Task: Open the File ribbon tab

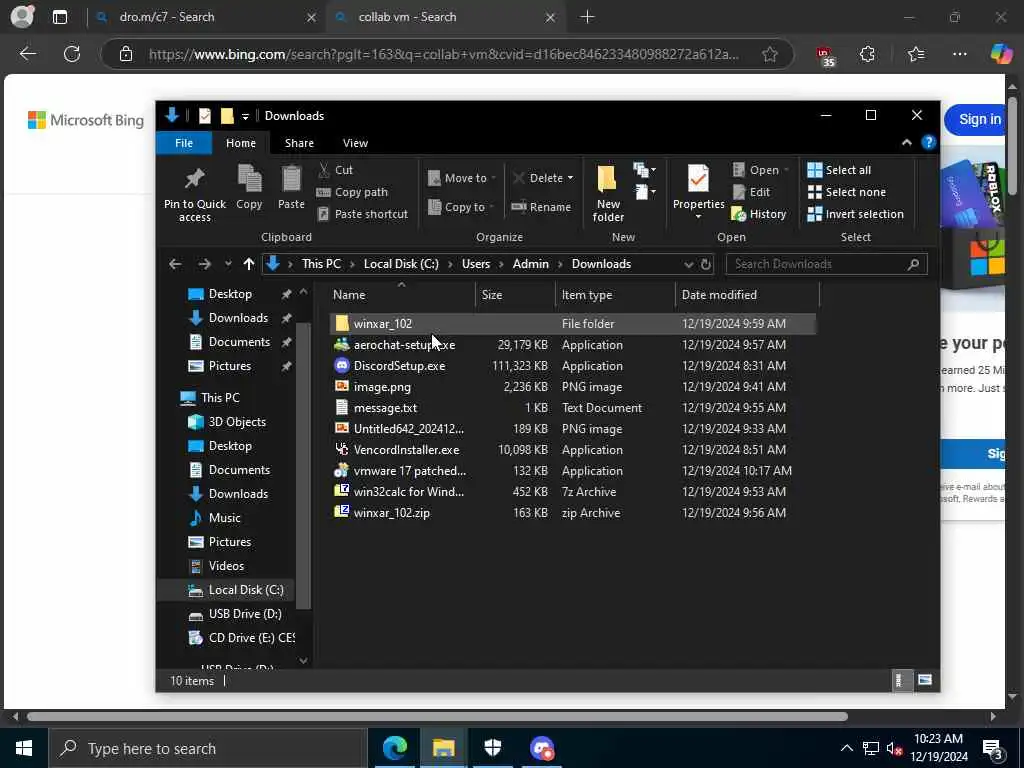Action: (x=184, y=142)
